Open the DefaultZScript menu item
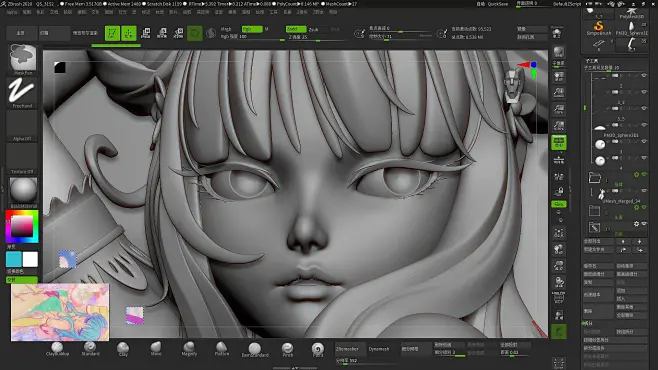Screen dimensions: 658x370 click(x=567, y=4)
